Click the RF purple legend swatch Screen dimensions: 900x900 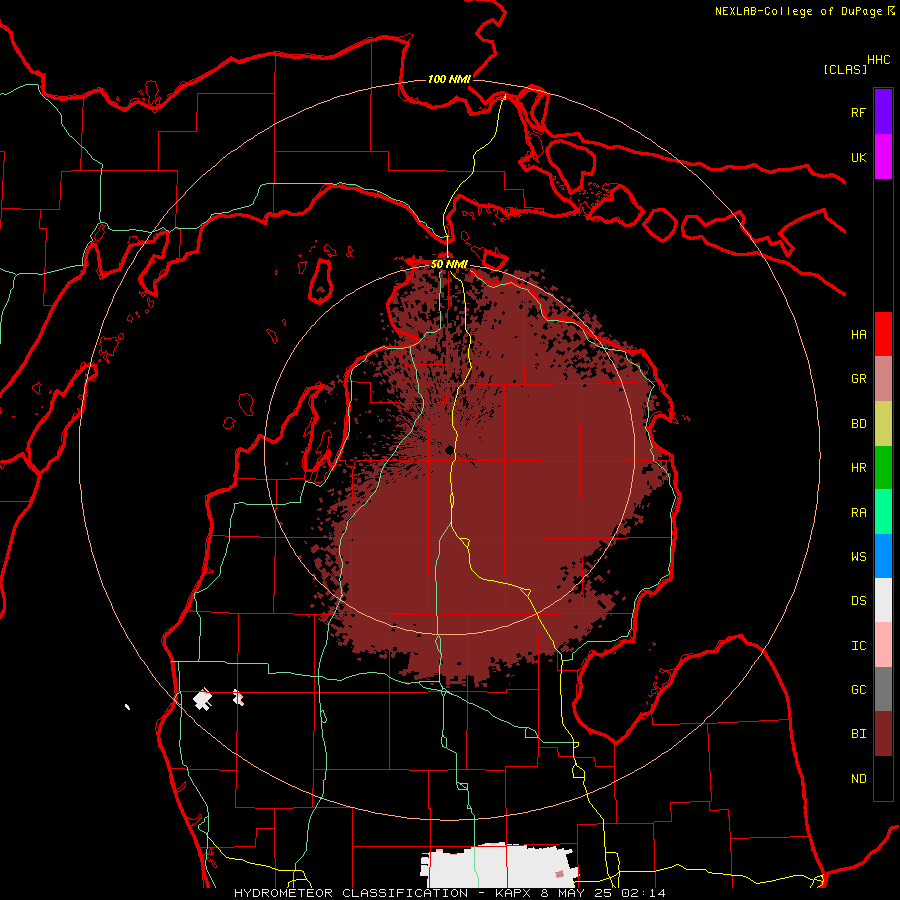883,112
